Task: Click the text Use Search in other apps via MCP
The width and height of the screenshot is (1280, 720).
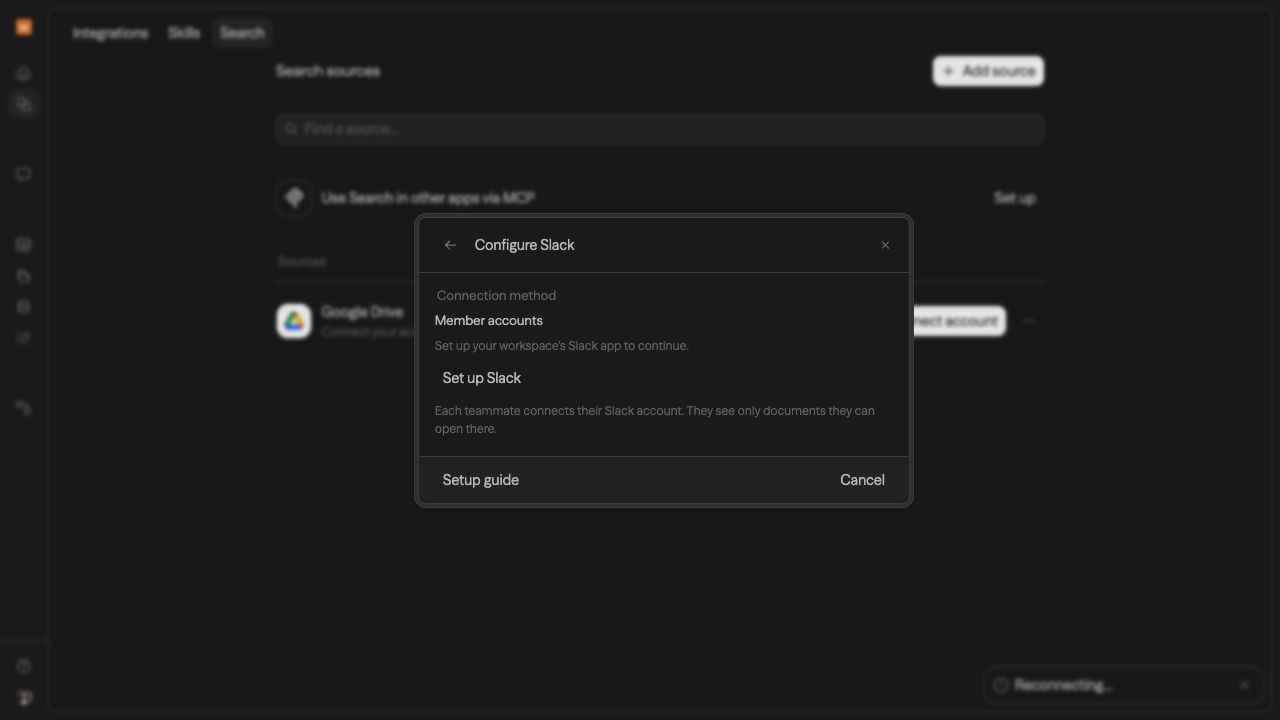Action: tap(428, 198)
